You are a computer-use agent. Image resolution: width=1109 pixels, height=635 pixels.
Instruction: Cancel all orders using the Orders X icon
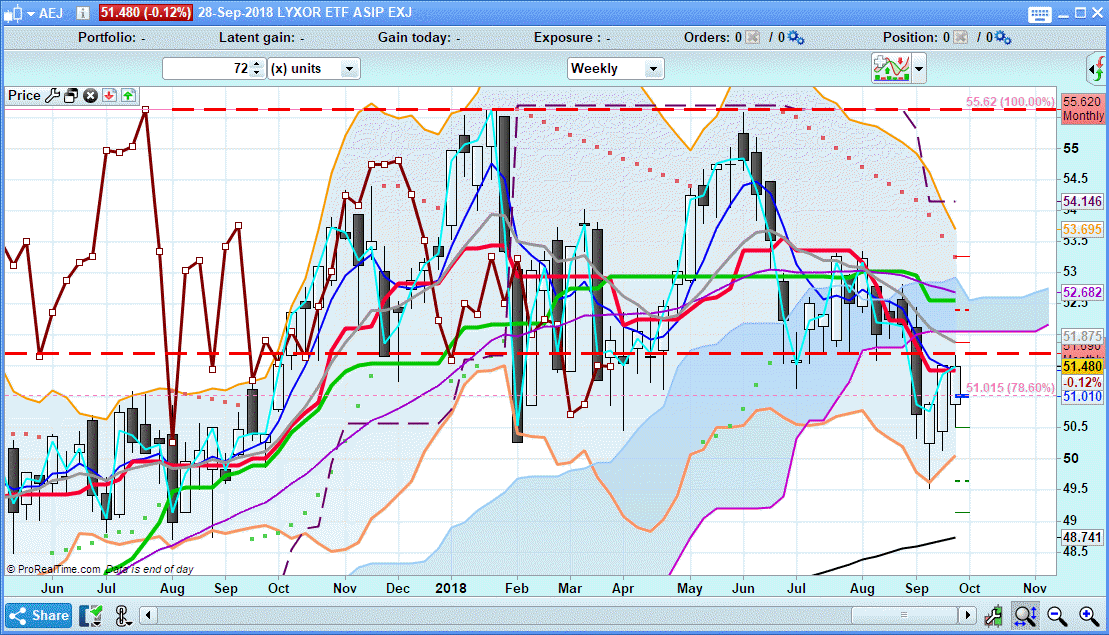tap(753, 37)
